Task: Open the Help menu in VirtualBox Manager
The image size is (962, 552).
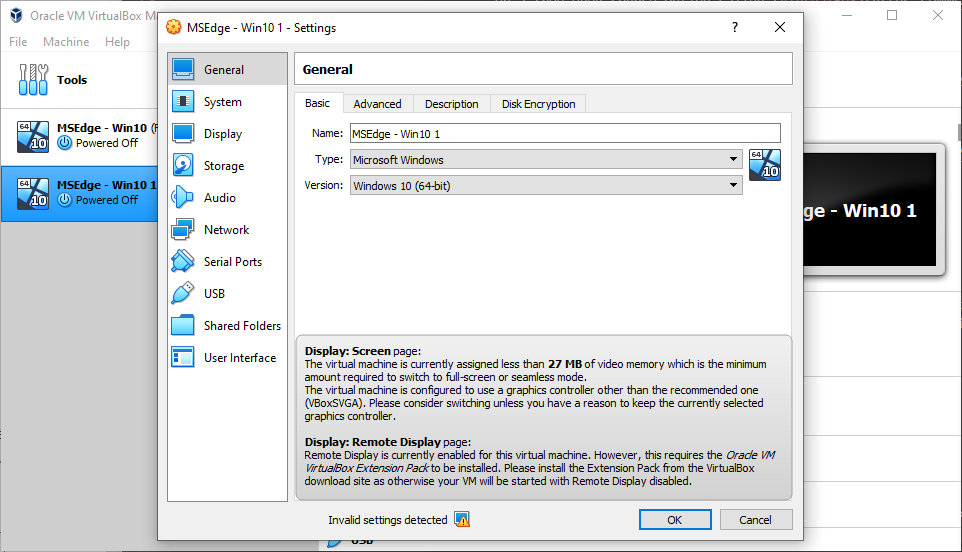Action: coord(117,42)
